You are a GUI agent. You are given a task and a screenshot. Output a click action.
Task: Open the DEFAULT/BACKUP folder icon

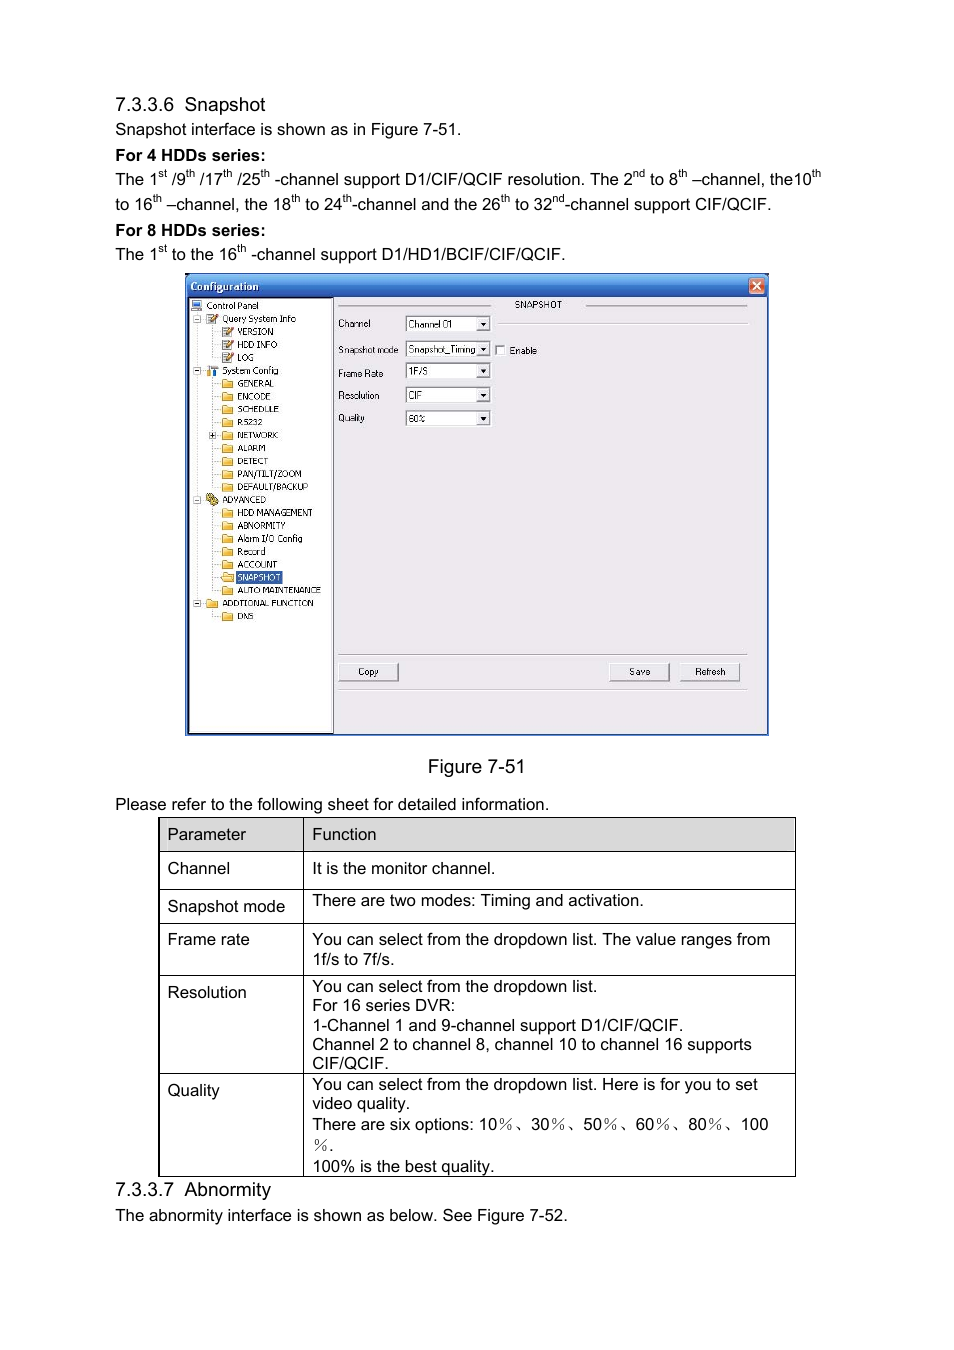tap(228, 487)
